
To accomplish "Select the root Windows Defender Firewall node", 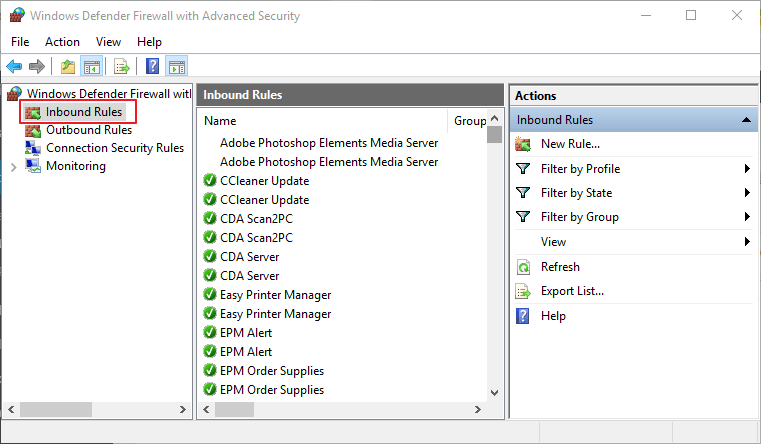I will (x=109, y=94).
